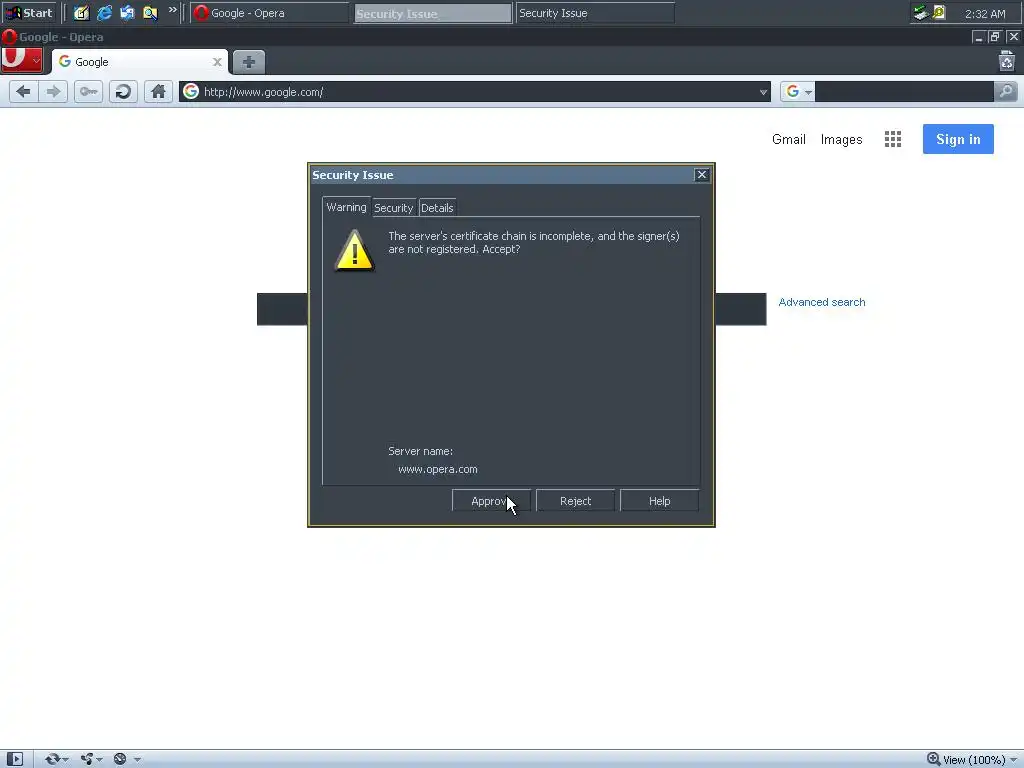Image resolution: width=1024 pixels, height=768 pixels.
Task: Switch to the Security tab
Action: (x=393, y=208)
